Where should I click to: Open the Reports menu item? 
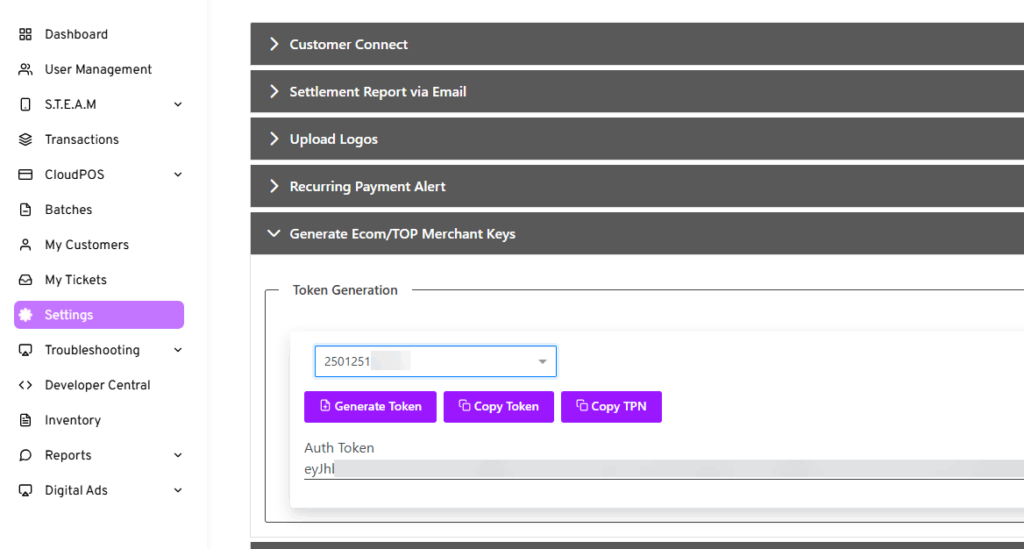click(68, 455)
